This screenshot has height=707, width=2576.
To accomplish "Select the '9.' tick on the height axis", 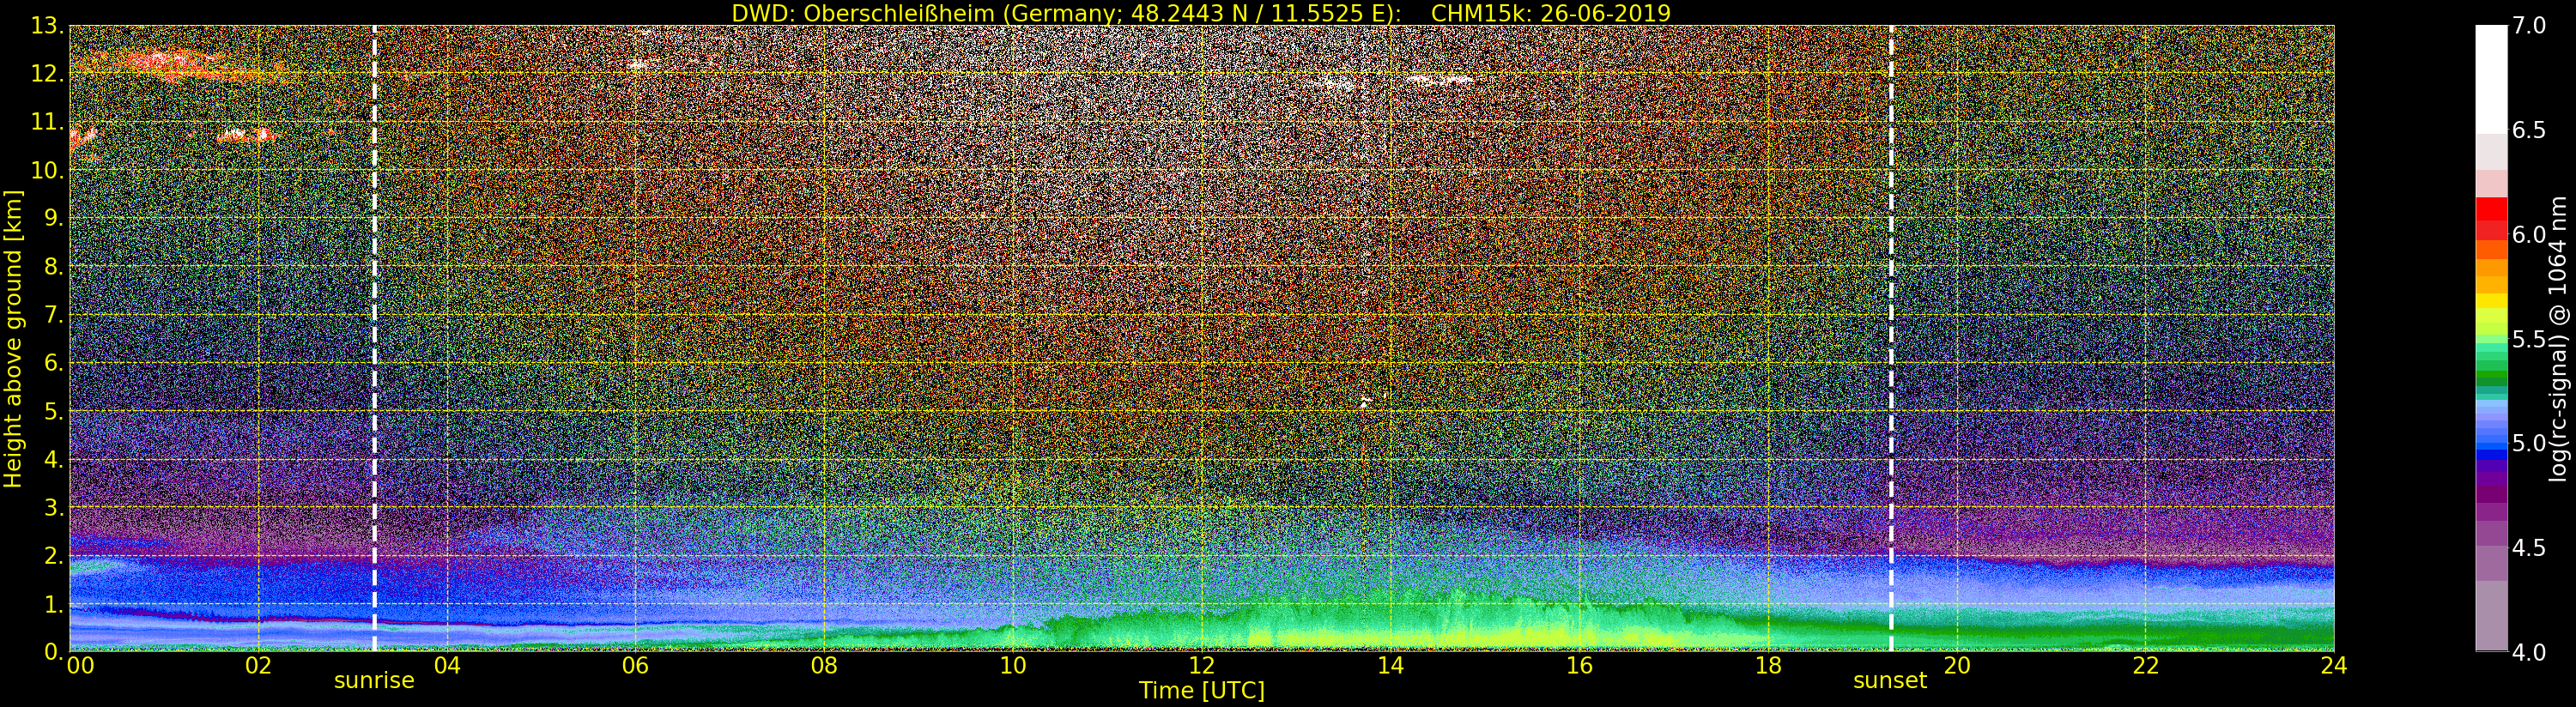I will point(54,218).
